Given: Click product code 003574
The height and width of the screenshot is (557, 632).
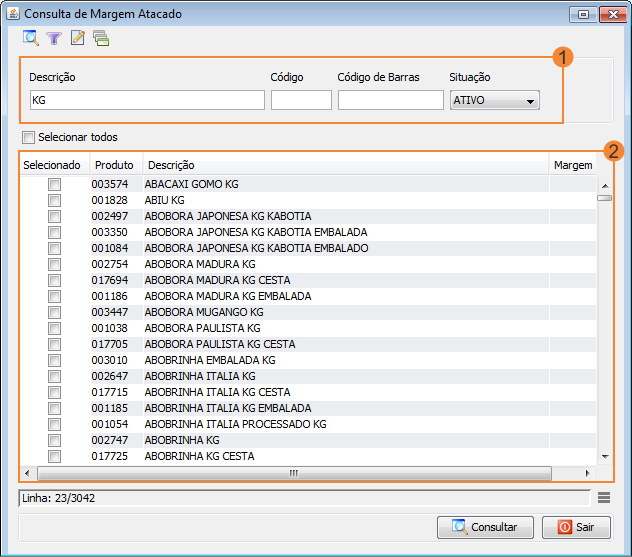Looking at the screenshot, I should coord(110,184).
